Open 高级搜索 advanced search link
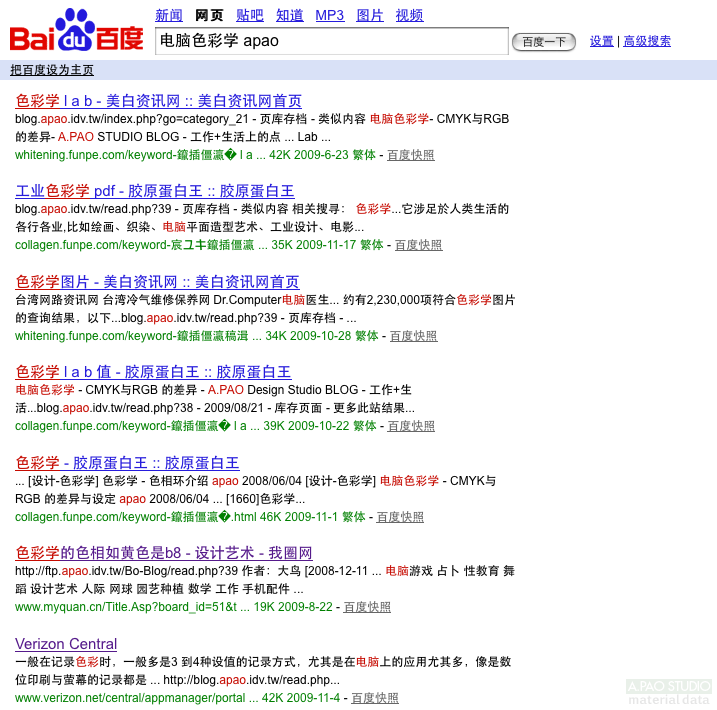Screen dimensions: 717x710 pos(647,42)
